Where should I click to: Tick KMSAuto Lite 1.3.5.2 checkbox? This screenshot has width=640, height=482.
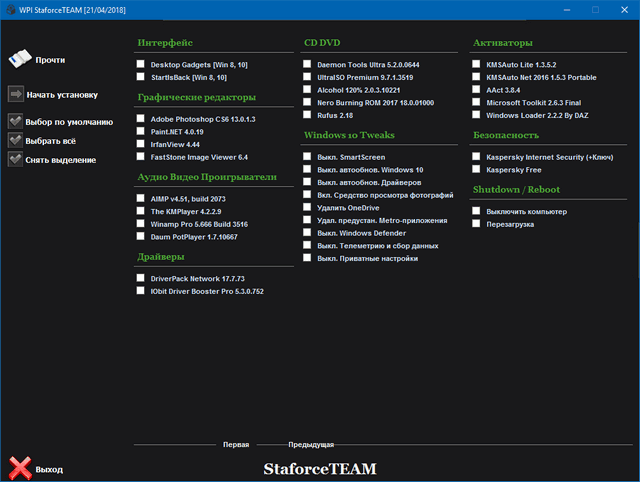pyautogui.click(x=476, y=64)
